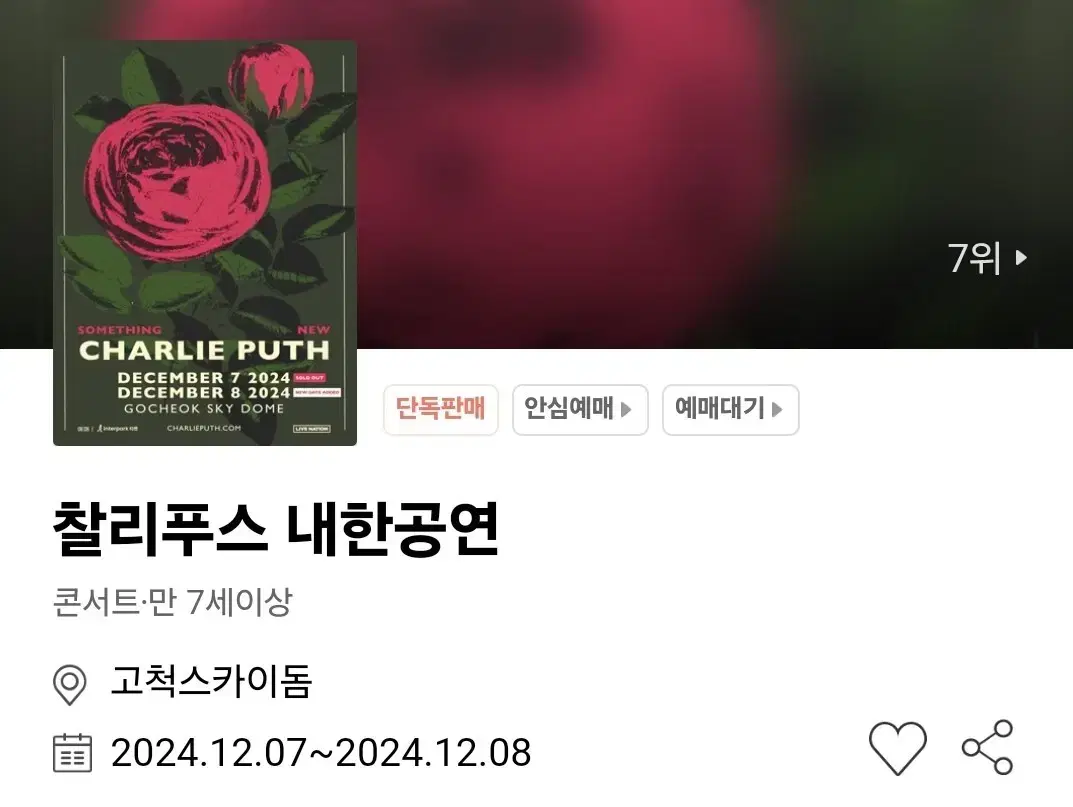Open the 7위 ranking arrow
This screenshot has height=807, width=1073.
point(1021,257)
